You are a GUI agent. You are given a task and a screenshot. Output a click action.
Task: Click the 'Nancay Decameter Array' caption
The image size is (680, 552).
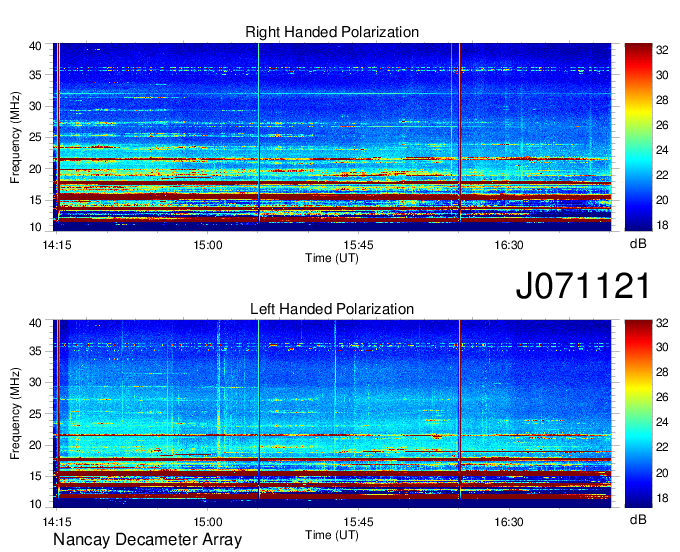147,540
